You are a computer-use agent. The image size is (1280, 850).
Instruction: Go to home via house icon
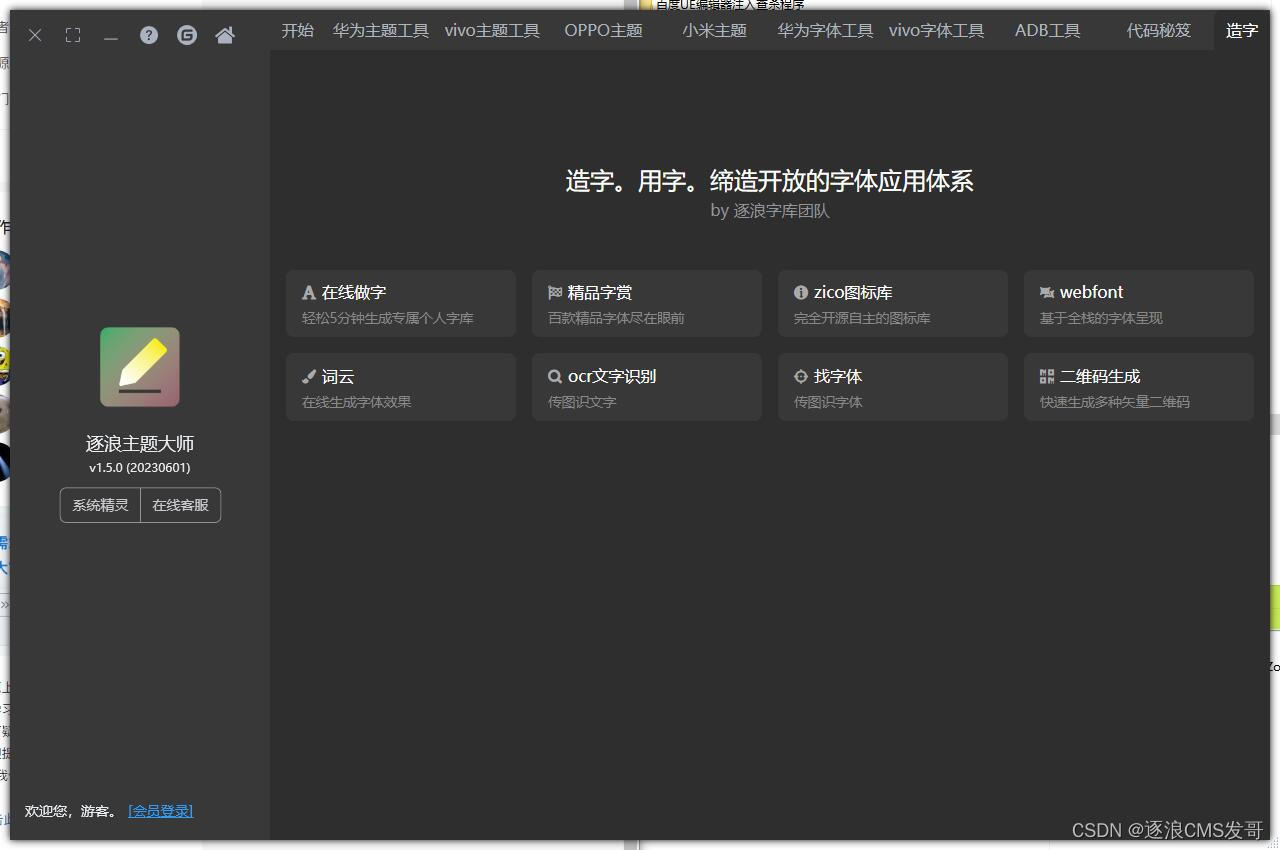pos(225,35)
